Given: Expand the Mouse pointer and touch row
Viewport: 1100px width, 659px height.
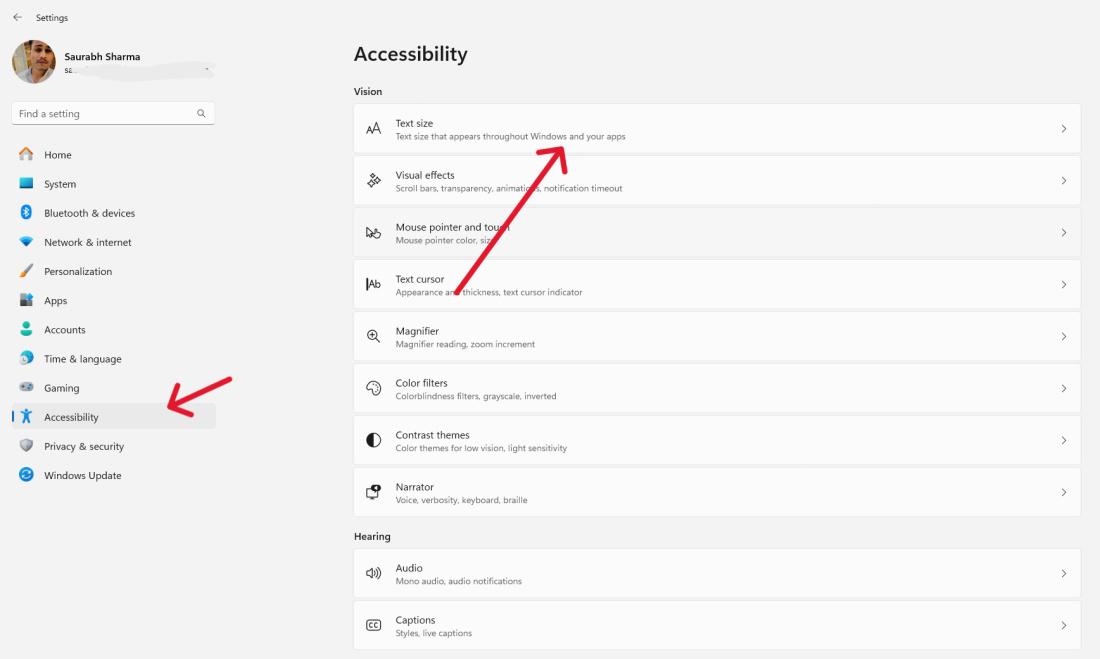Looking at the screenshot, I should (x=1063, y=232).
